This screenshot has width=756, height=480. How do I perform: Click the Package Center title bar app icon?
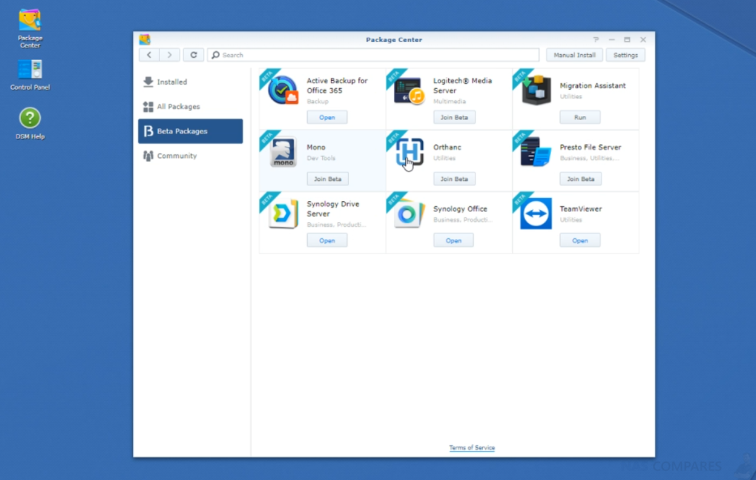click(x=145, y=40)
